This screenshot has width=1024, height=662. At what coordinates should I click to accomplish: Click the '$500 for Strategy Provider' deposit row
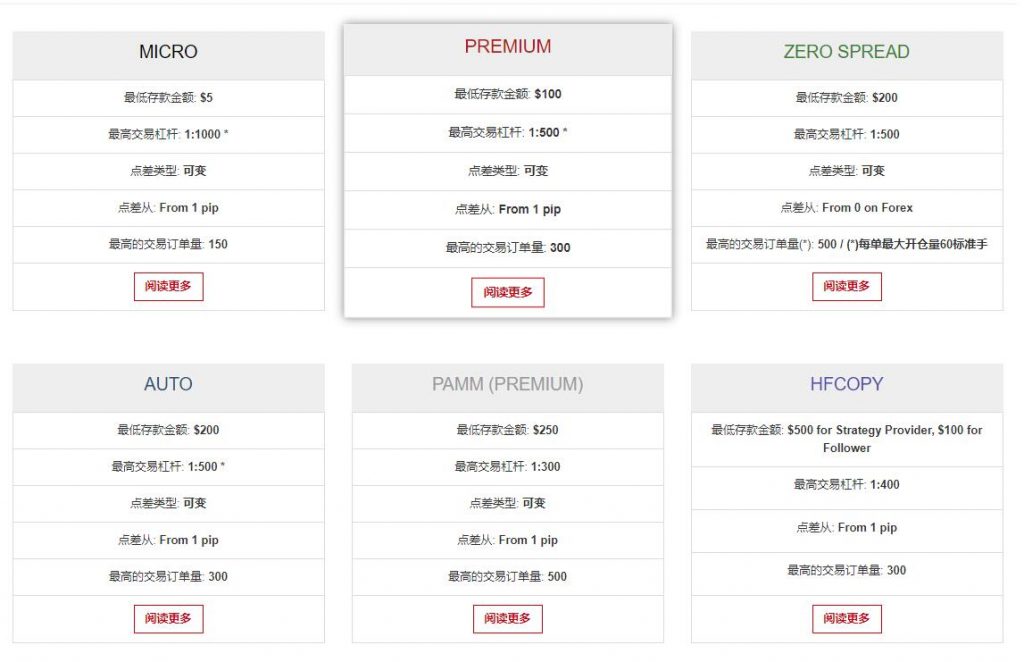846,438
